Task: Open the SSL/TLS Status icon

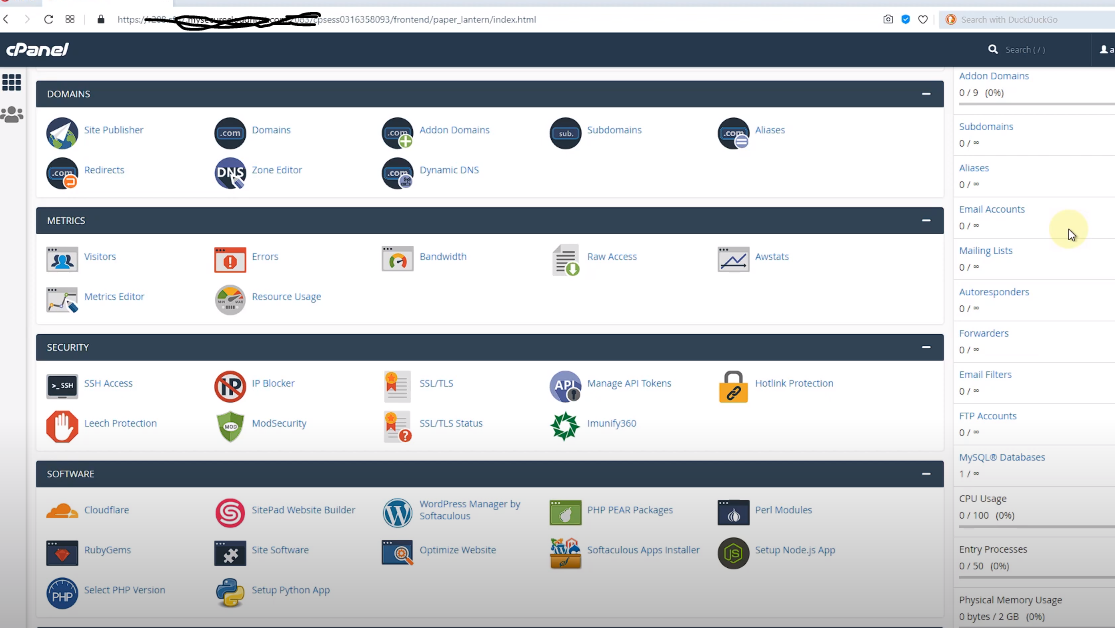Action: [398, 426]
